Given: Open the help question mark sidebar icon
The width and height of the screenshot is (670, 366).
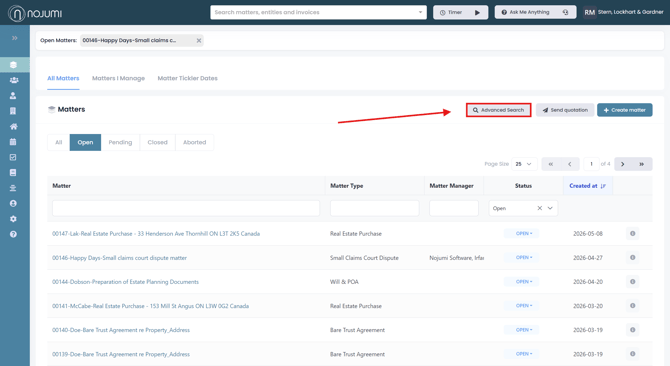Looking at the screenshot, I should point(13,234).
